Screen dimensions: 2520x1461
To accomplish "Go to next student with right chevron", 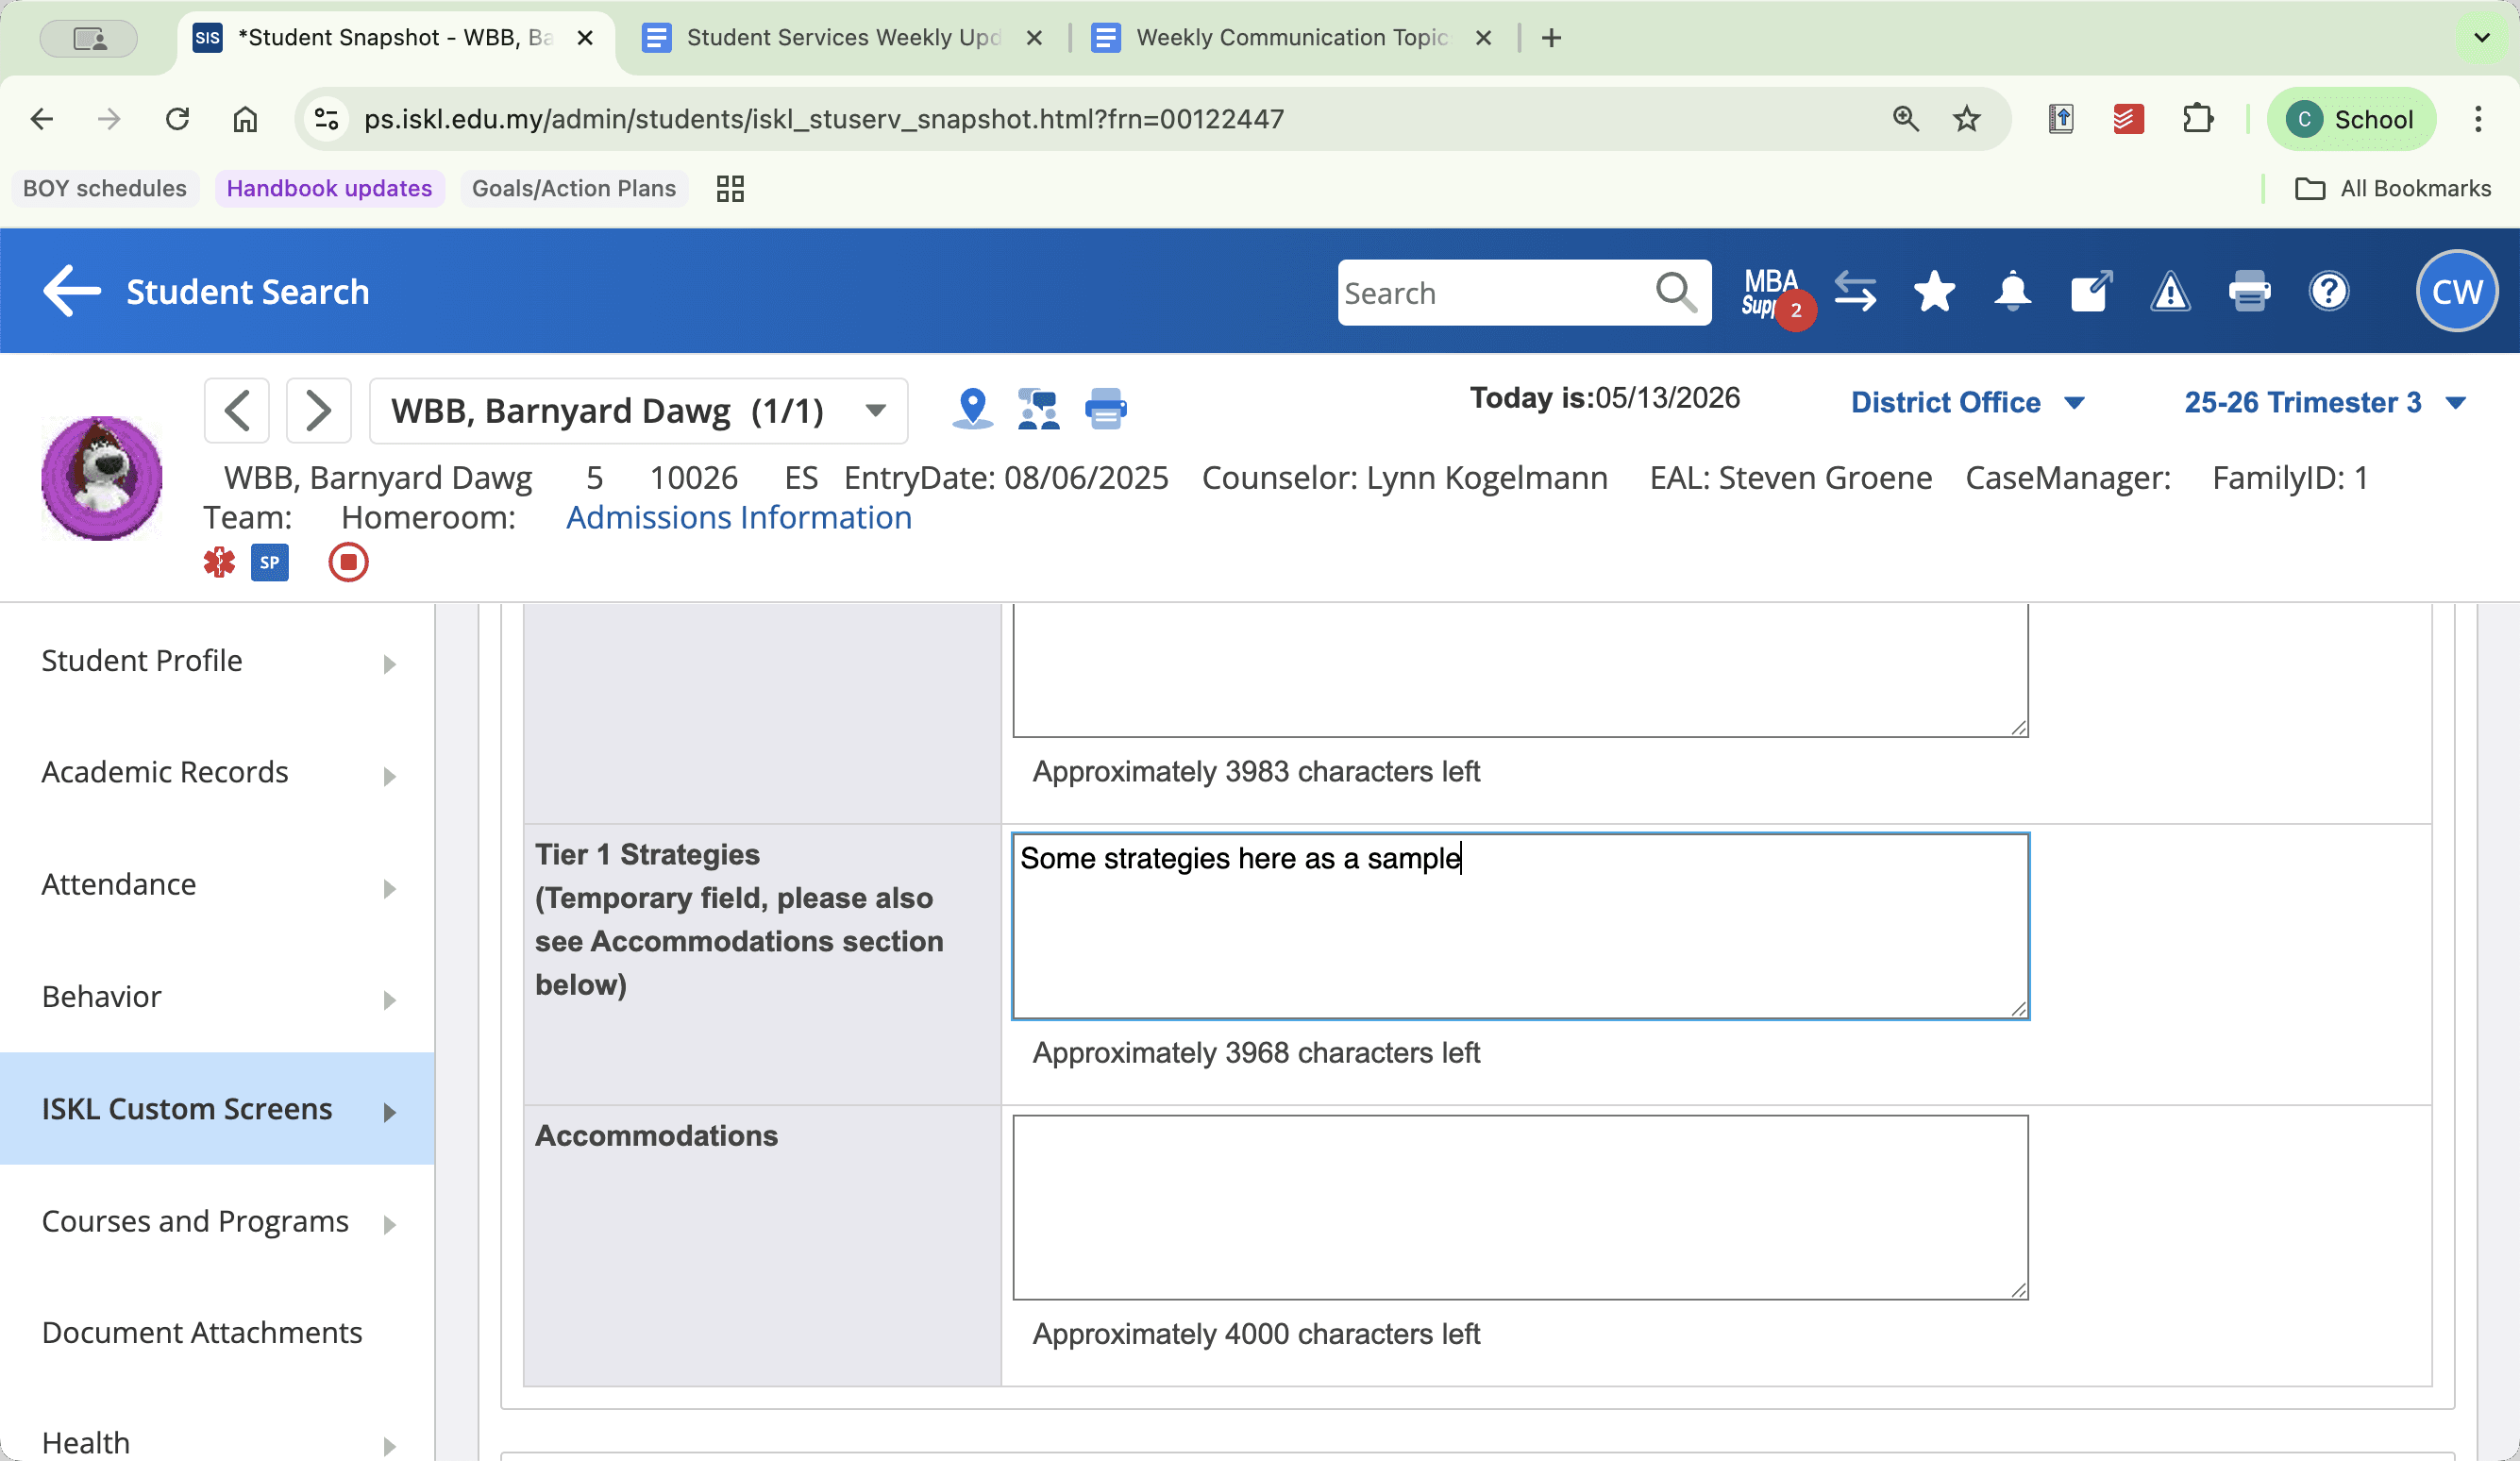I will pos(318,410).
